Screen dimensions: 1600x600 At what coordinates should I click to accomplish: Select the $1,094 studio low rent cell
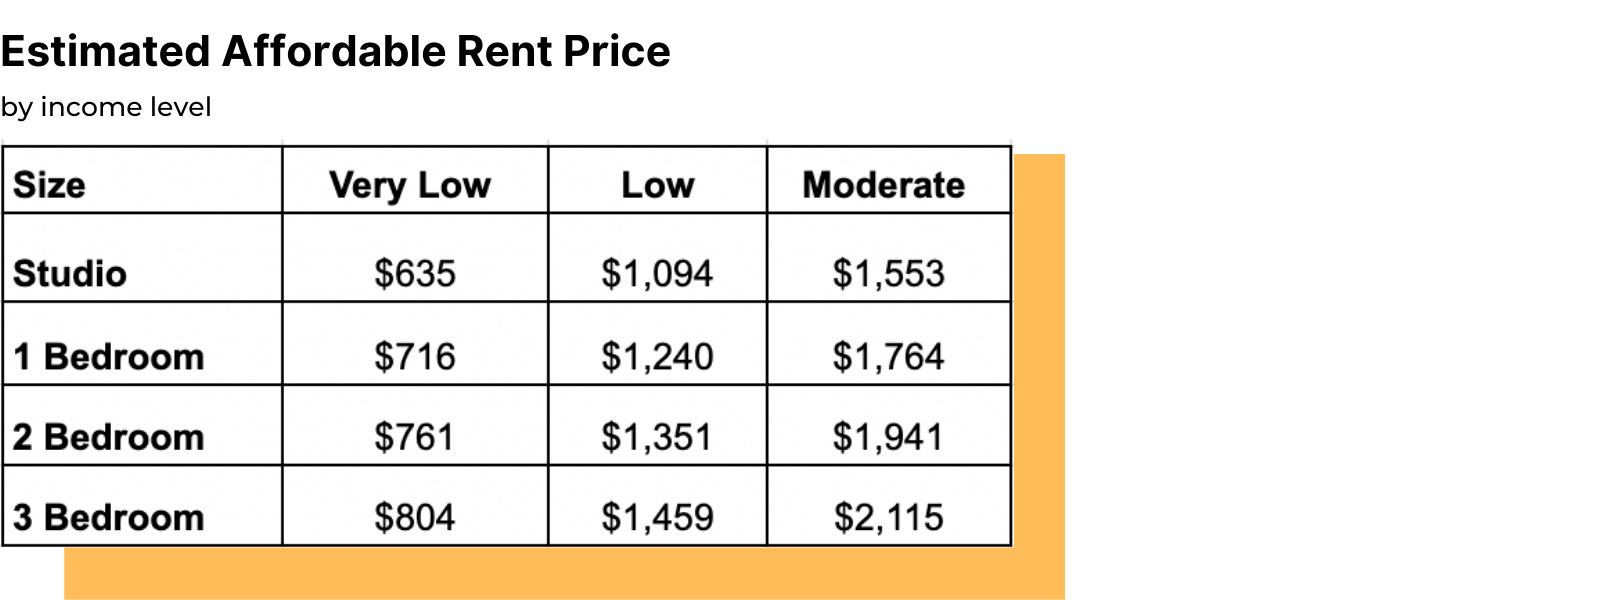point(657,273)
